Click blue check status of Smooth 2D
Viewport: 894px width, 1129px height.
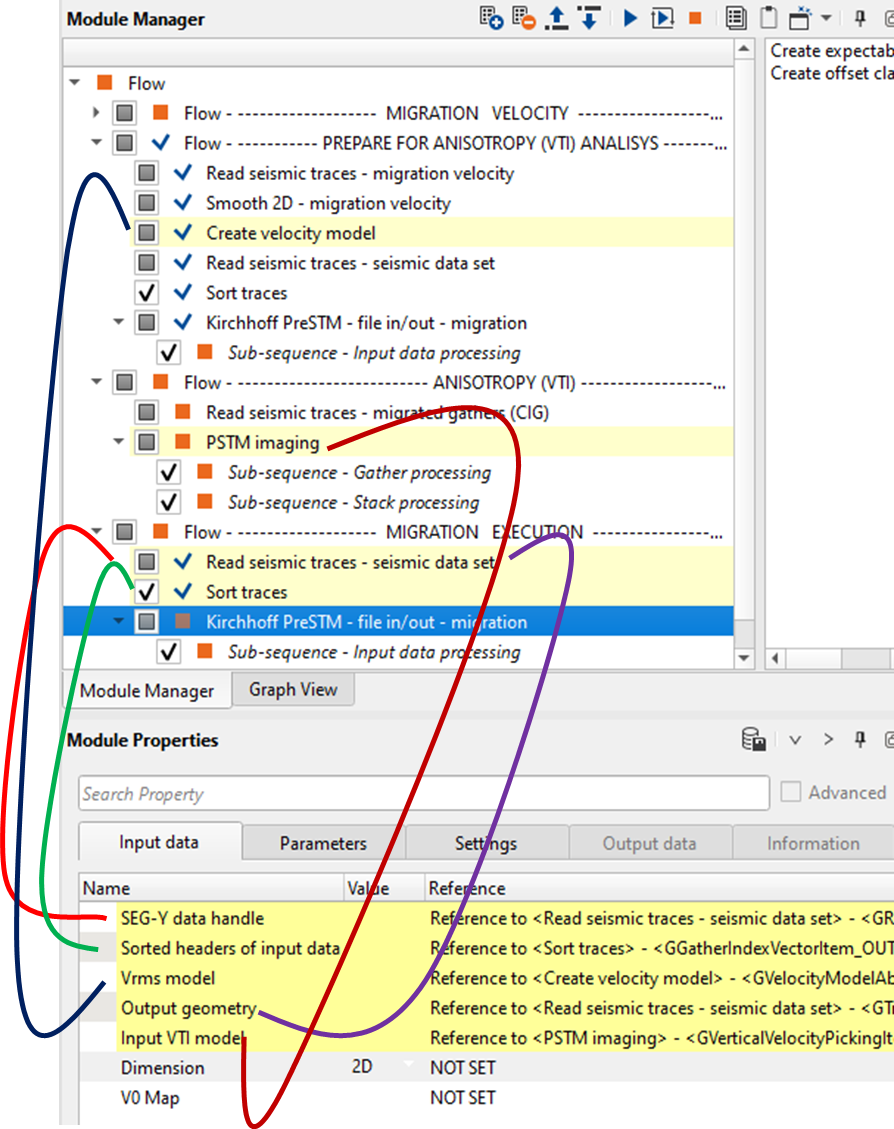click(x=183, y=202)
